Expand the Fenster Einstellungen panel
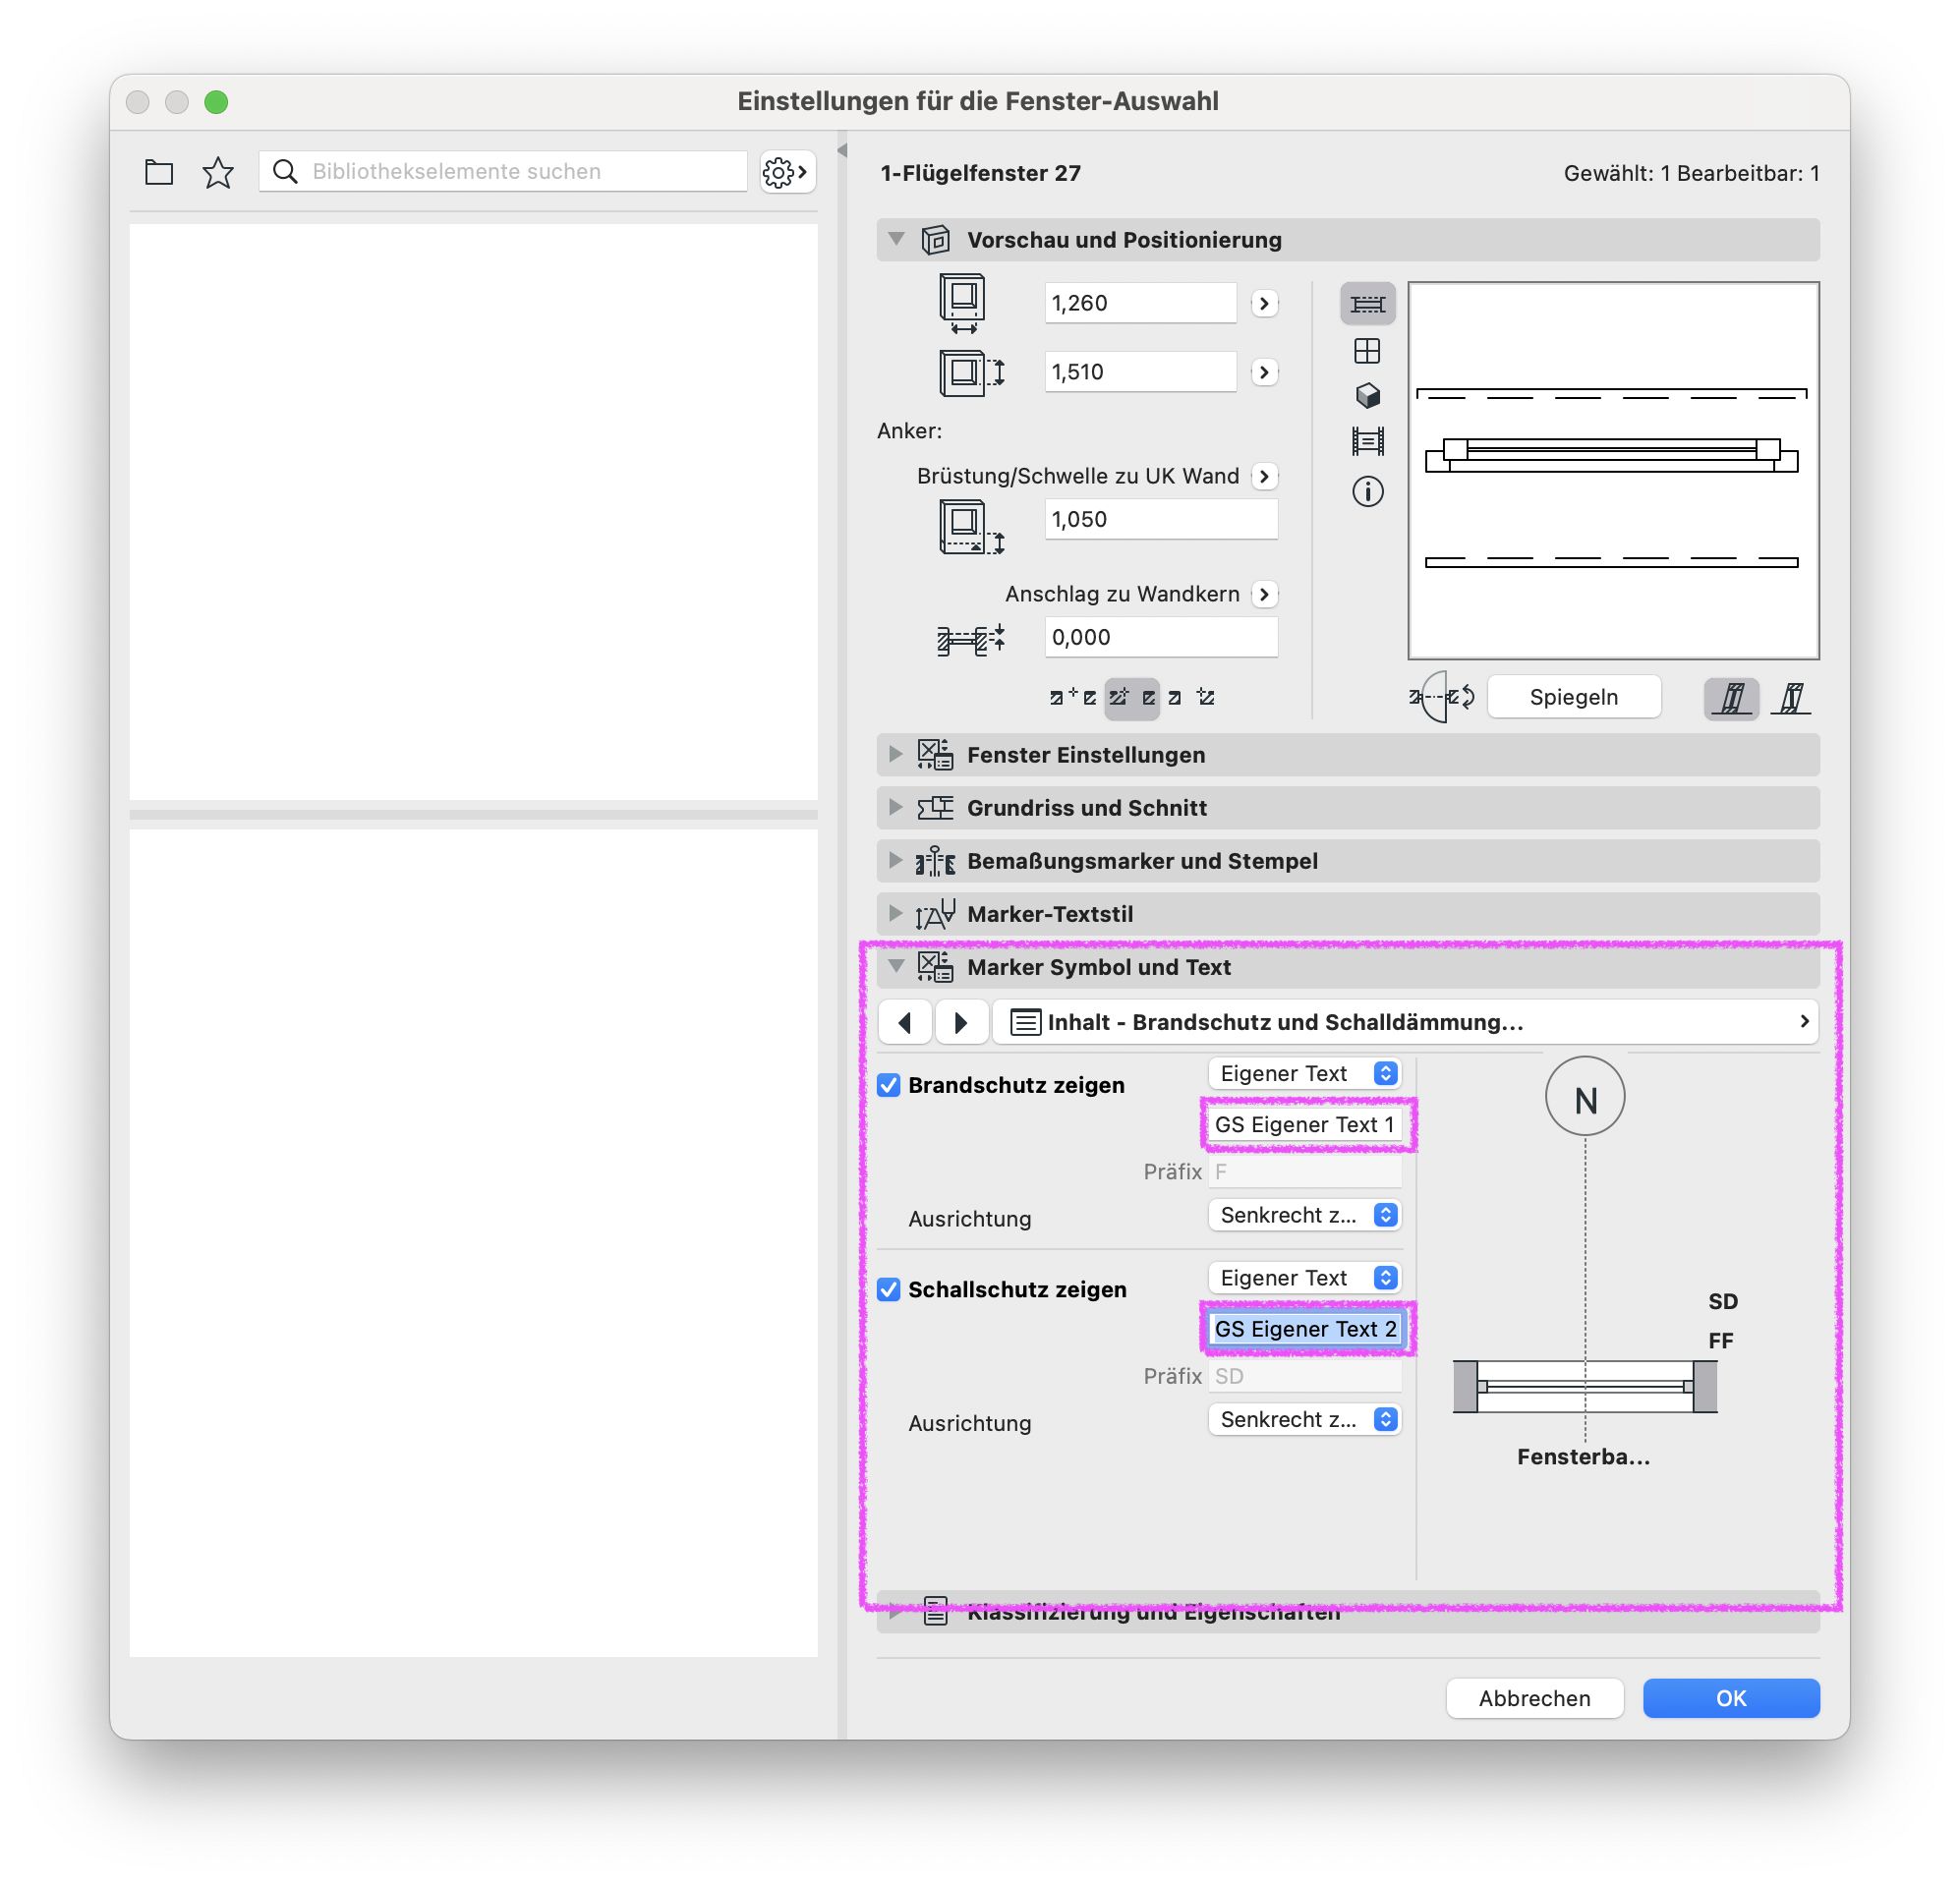The image size is (1960, 1885). [896, 754]
